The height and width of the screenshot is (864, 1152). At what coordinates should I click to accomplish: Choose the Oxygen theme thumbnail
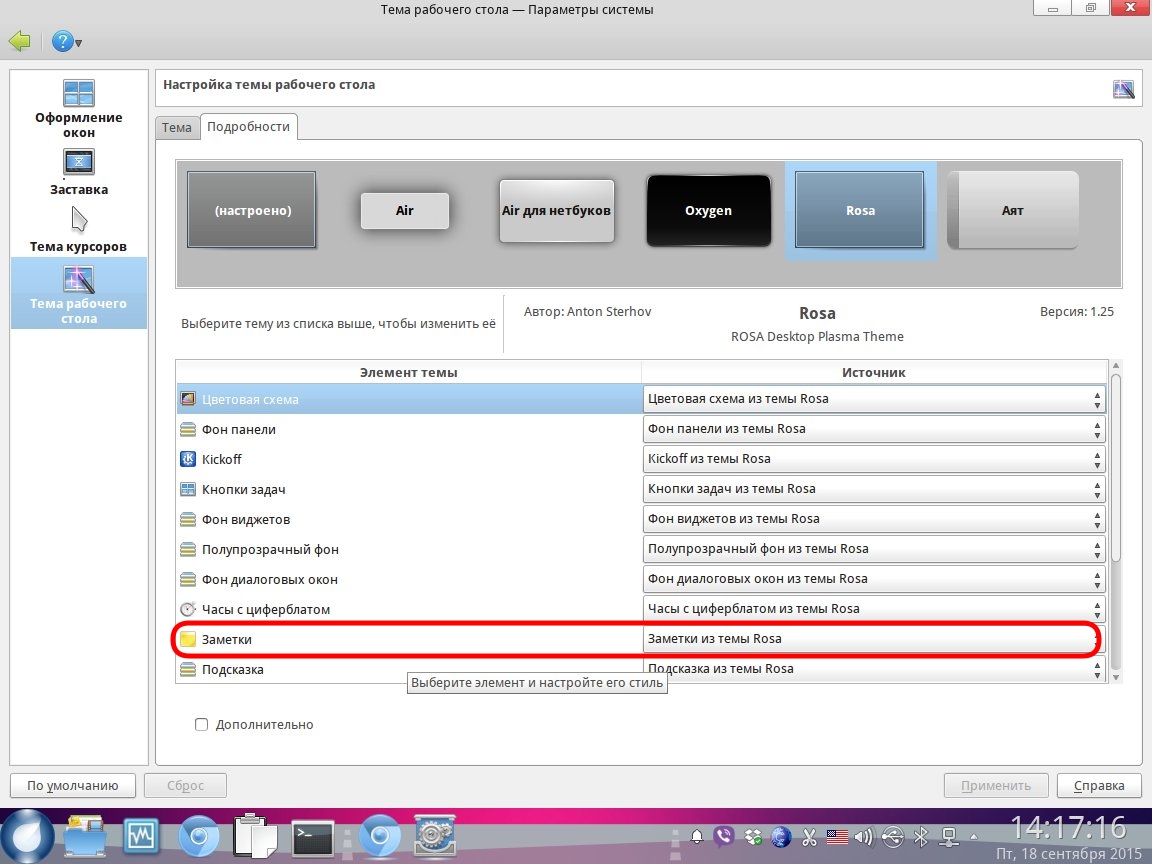pyautogui.click(x=708, y=211)
